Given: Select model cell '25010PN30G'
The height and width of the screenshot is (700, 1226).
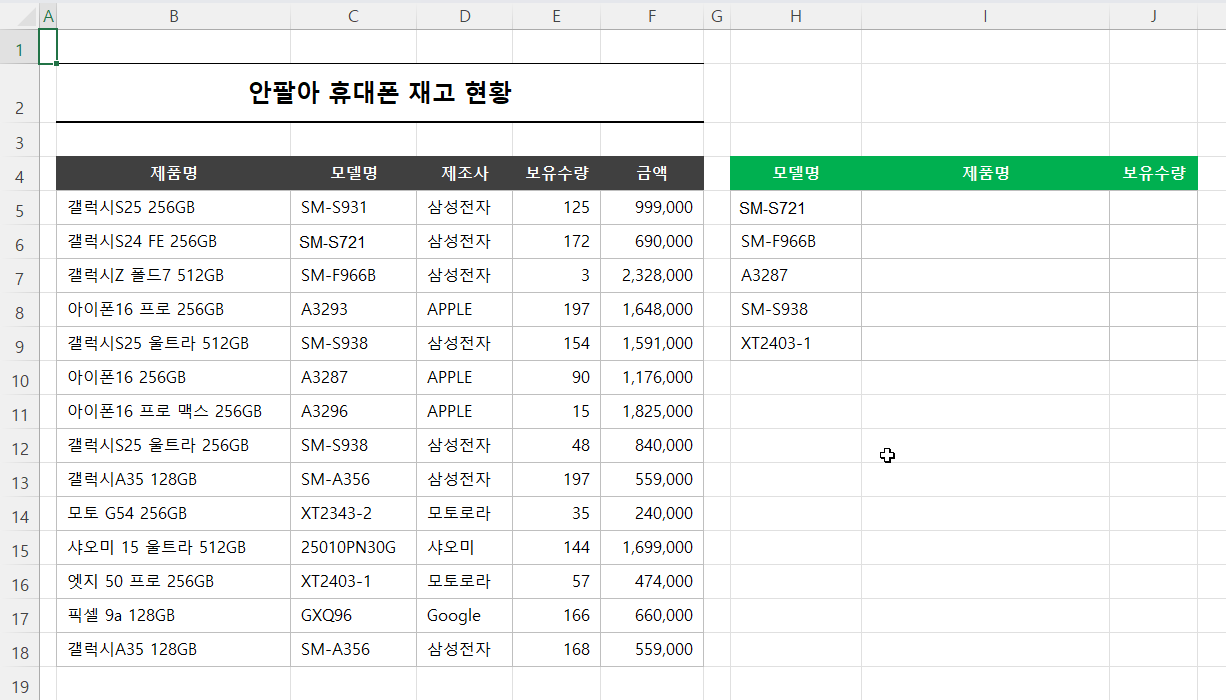Looking at the screenshot, I should (x=353, y=548).
